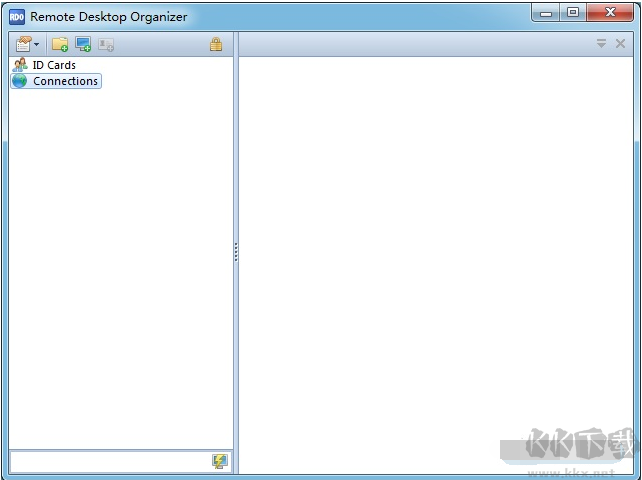Add a new ID card icon
Image resolution: width=642 pixels, height=480 pixels.
pyautogui.click(x=106, y=44)
